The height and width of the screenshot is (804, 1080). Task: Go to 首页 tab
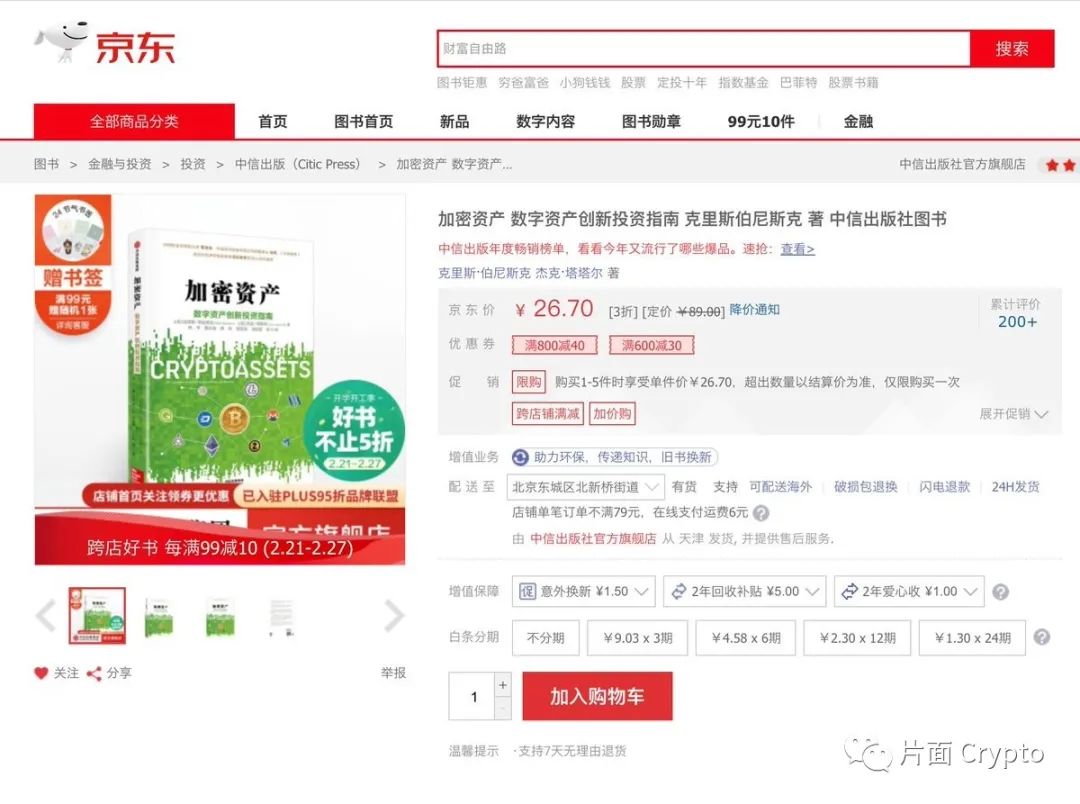coord(273,121)
